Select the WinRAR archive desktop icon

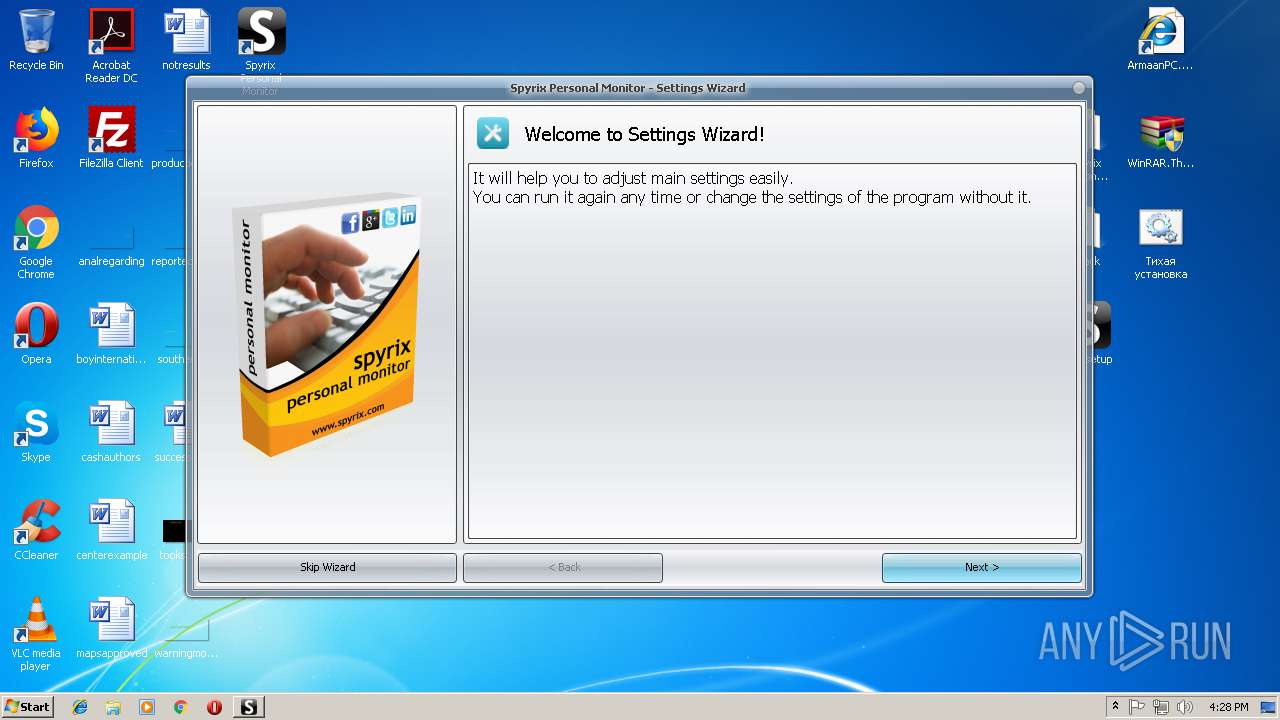[x=1160, y=138]
